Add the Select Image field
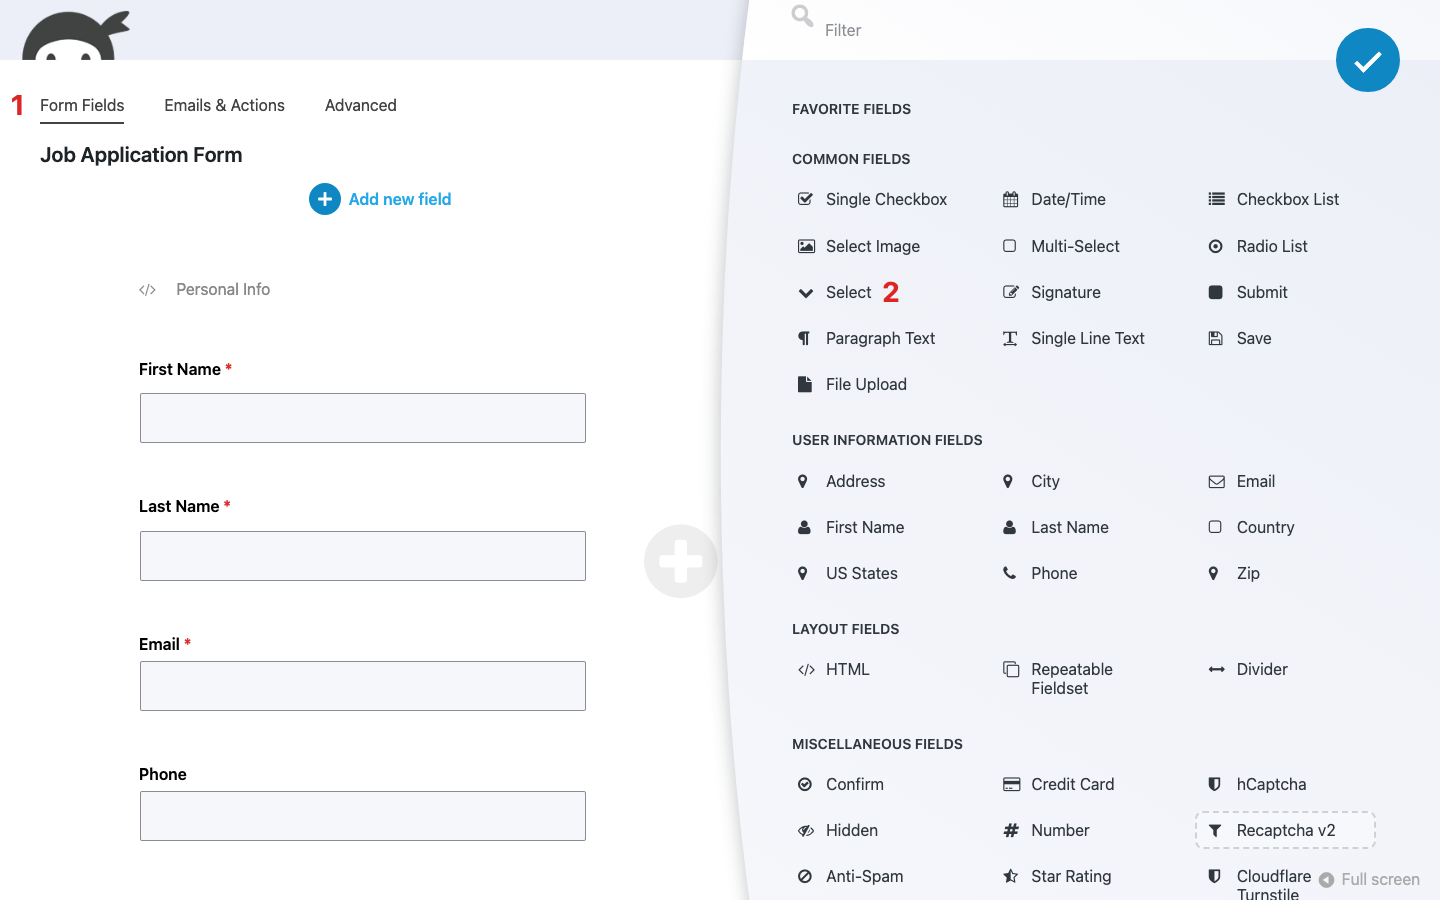The width and height of the screenshot is (1440, 900). point(858,246)
